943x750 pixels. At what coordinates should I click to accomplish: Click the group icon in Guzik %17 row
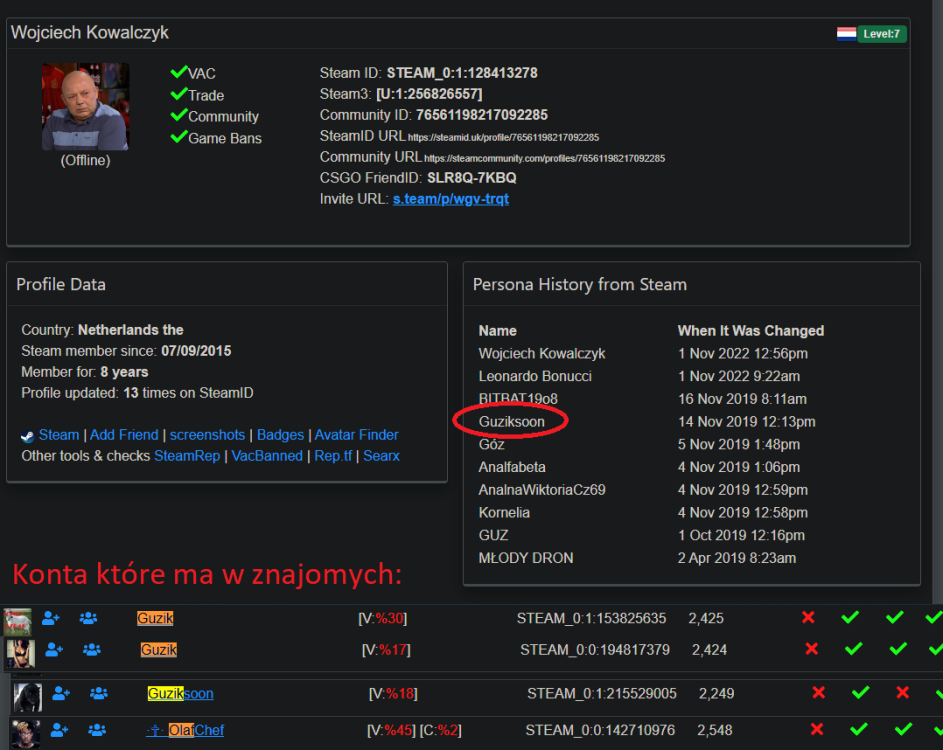pos(91,650)
